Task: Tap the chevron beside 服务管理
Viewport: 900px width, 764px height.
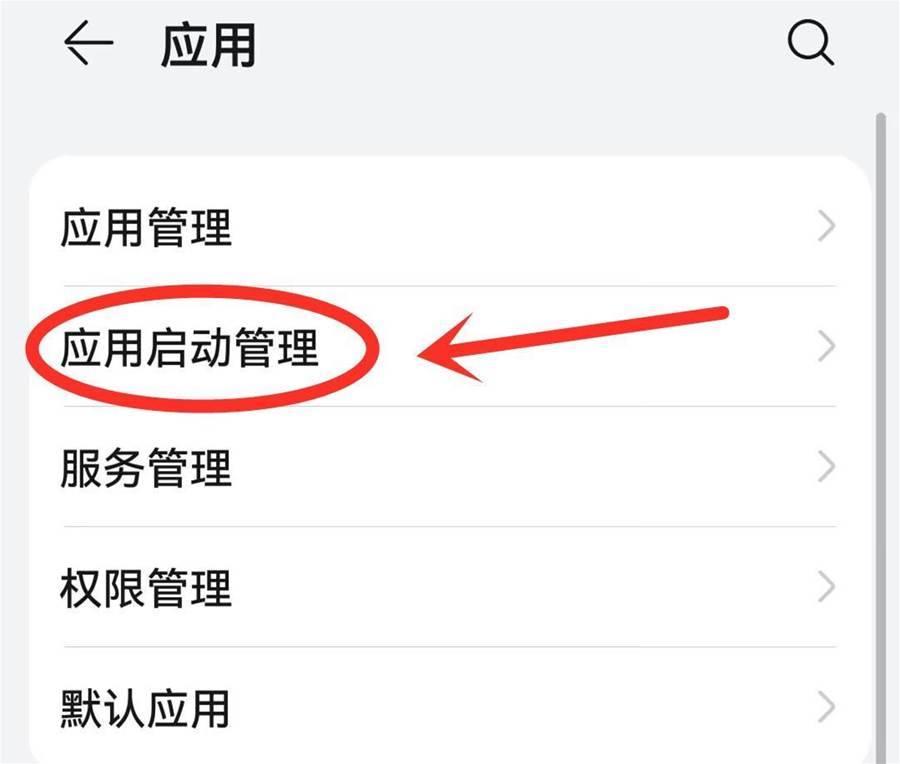Action: click(x=826, y=467)
